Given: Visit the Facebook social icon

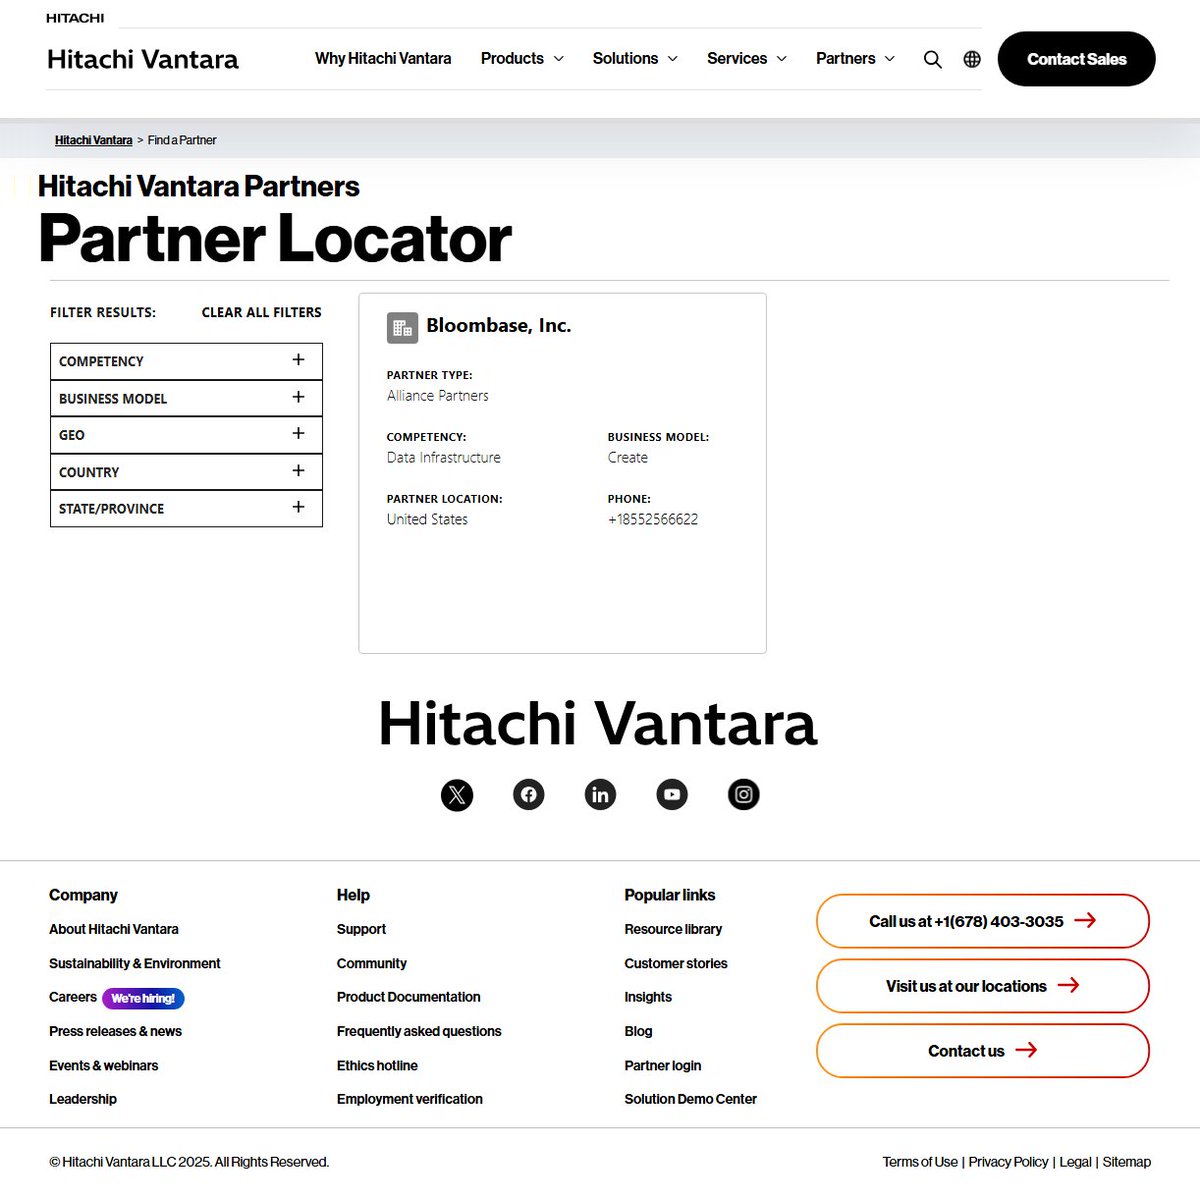Looking at the screenshot, I should (529, 795).
